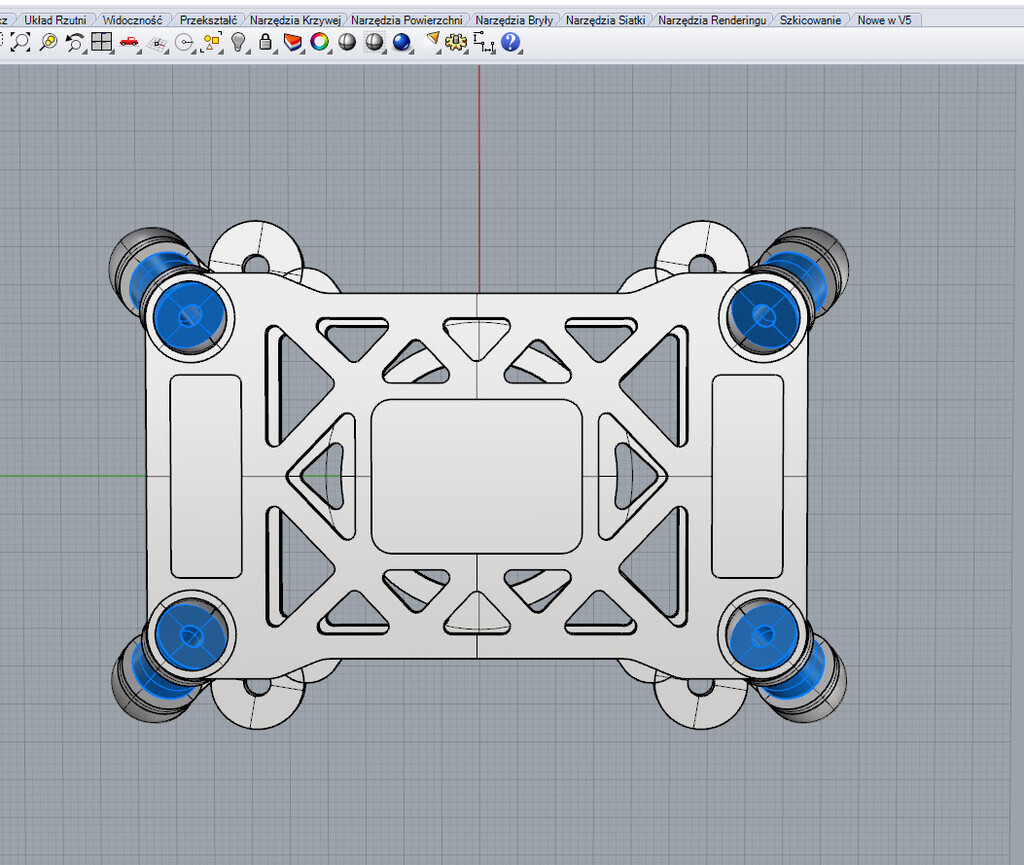Click the color wheel icon
The image size is (1024, 865).
[x=320, y=42]
